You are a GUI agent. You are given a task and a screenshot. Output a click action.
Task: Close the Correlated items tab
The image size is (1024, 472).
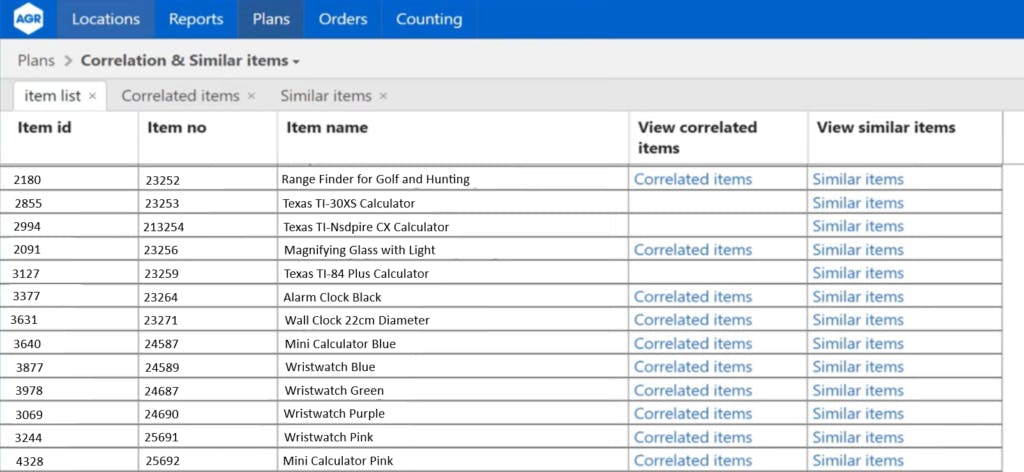point(251,96)
